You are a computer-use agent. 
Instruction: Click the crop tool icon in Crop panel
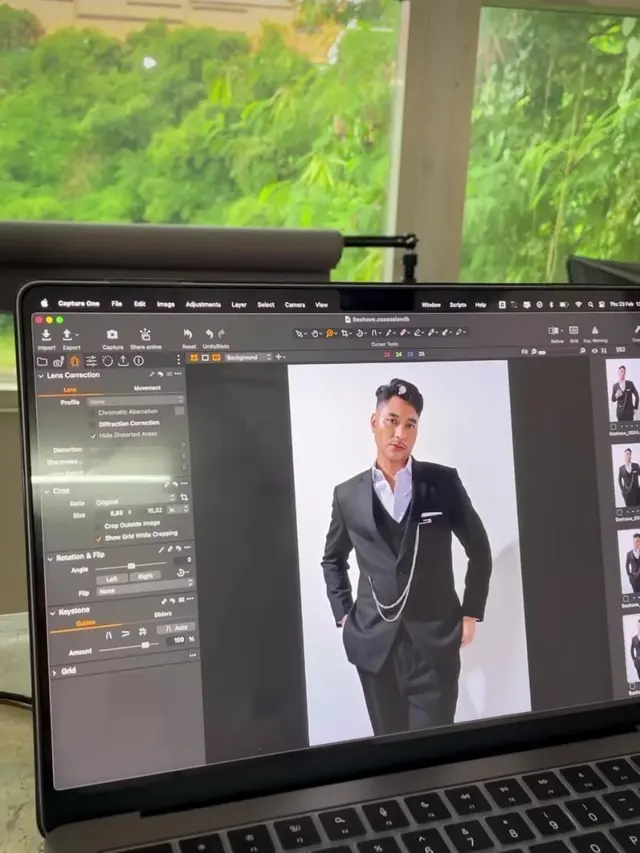pos(184,497)
